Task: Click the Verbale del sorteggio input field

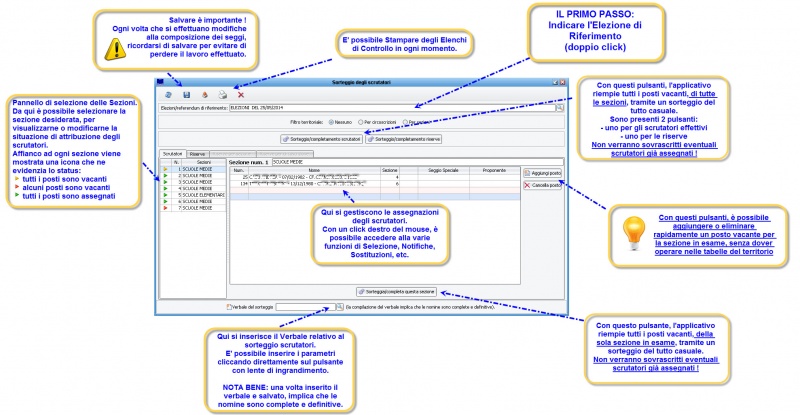Action: [x=305, y=307]
